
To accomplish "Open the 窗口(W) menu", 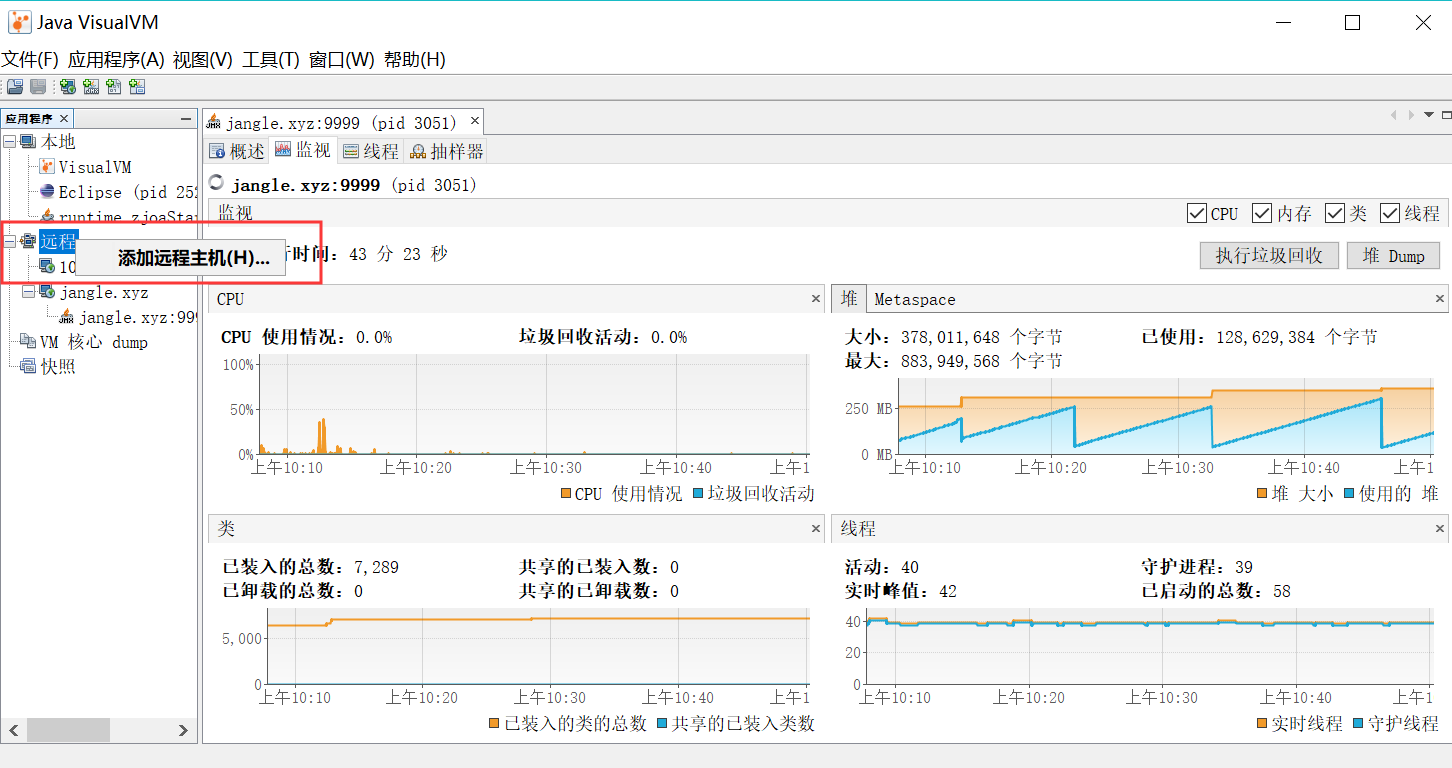I will tap(342, 60).
